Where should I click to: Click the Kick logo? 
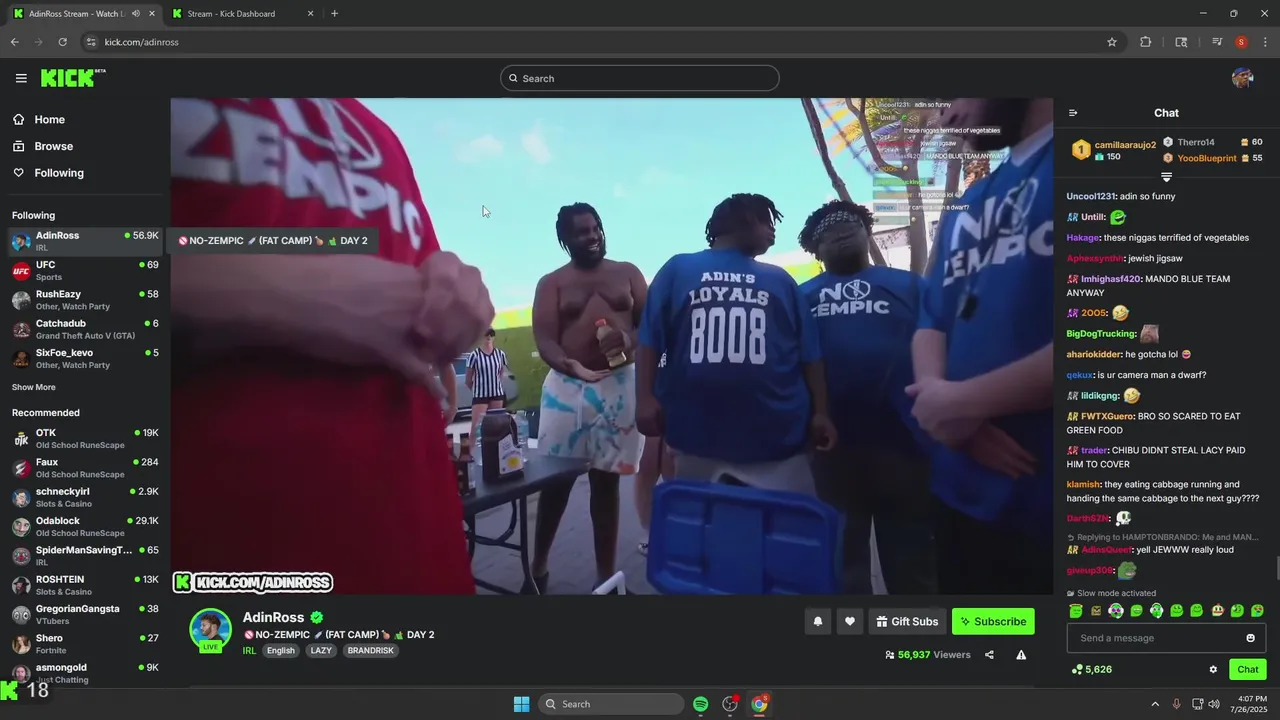[72, 78]
